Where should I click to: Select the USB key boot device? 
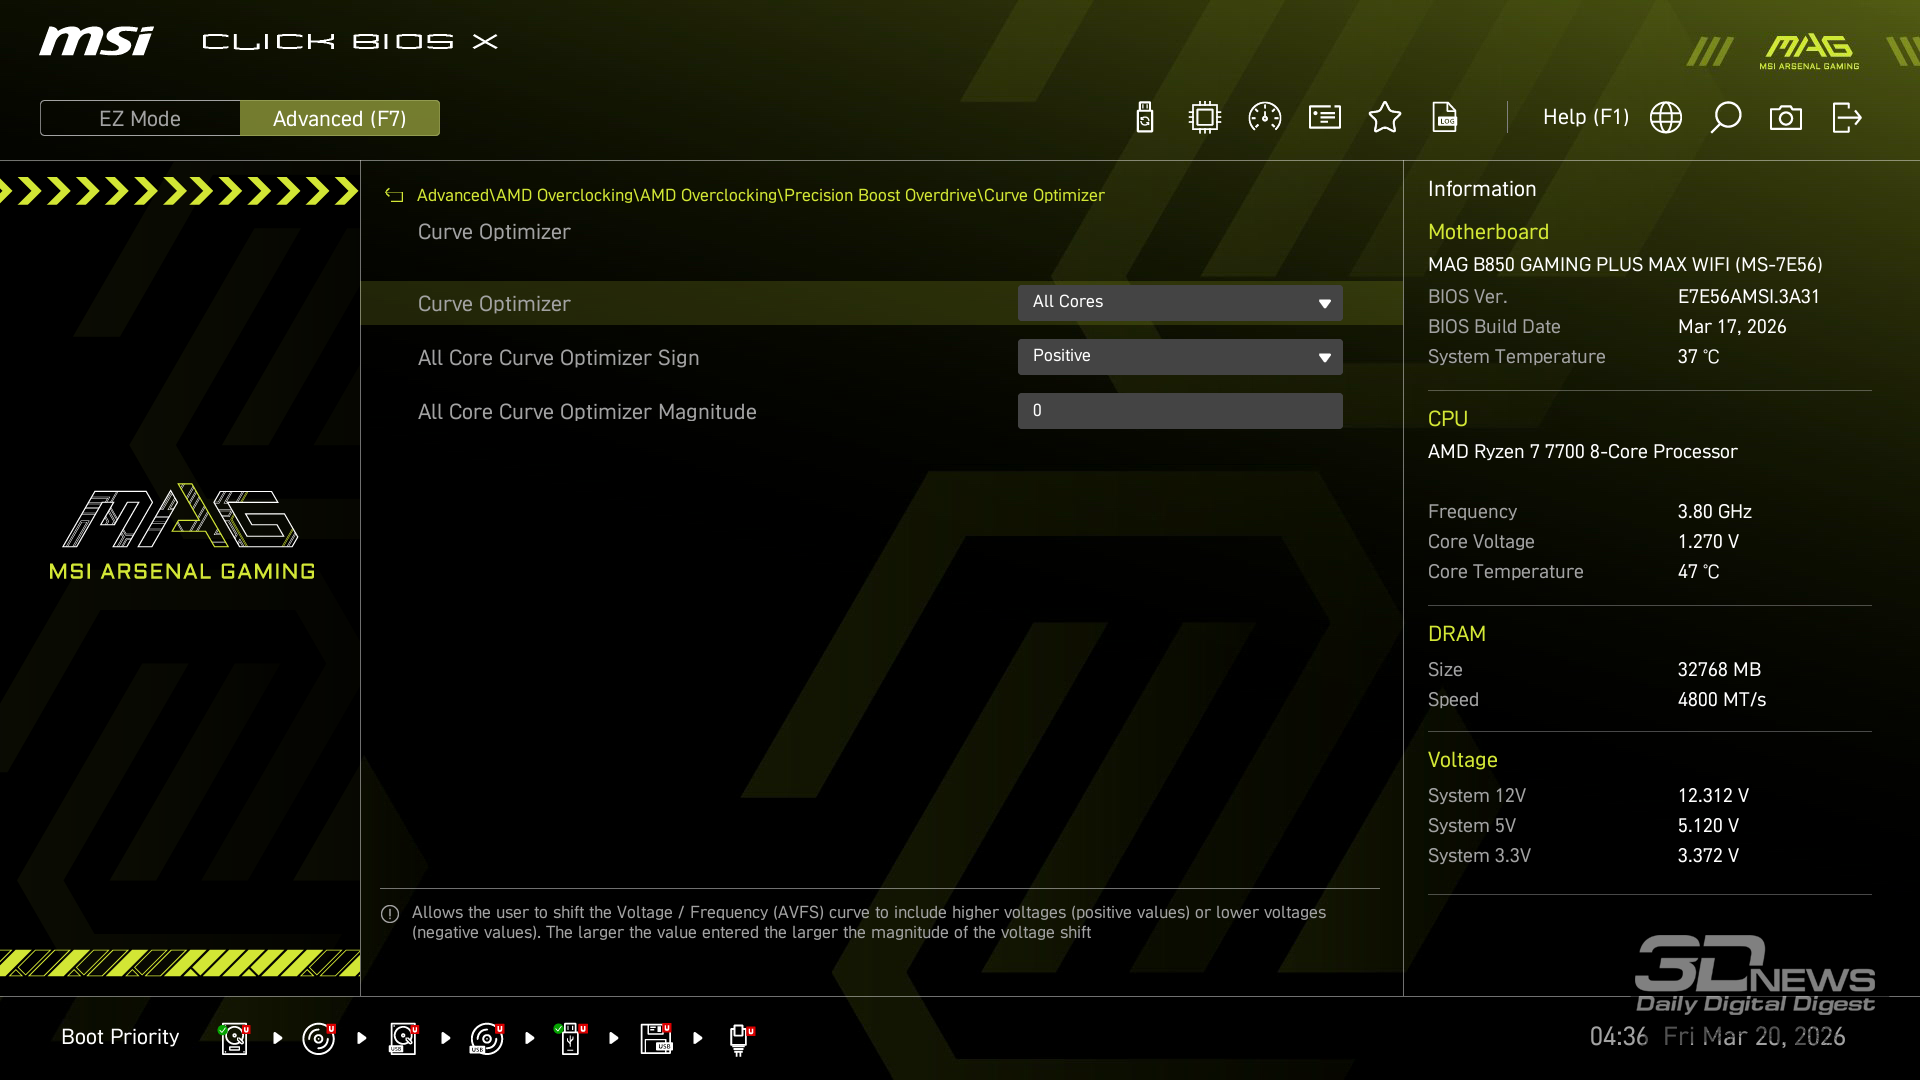click(x=570, y=1038)
